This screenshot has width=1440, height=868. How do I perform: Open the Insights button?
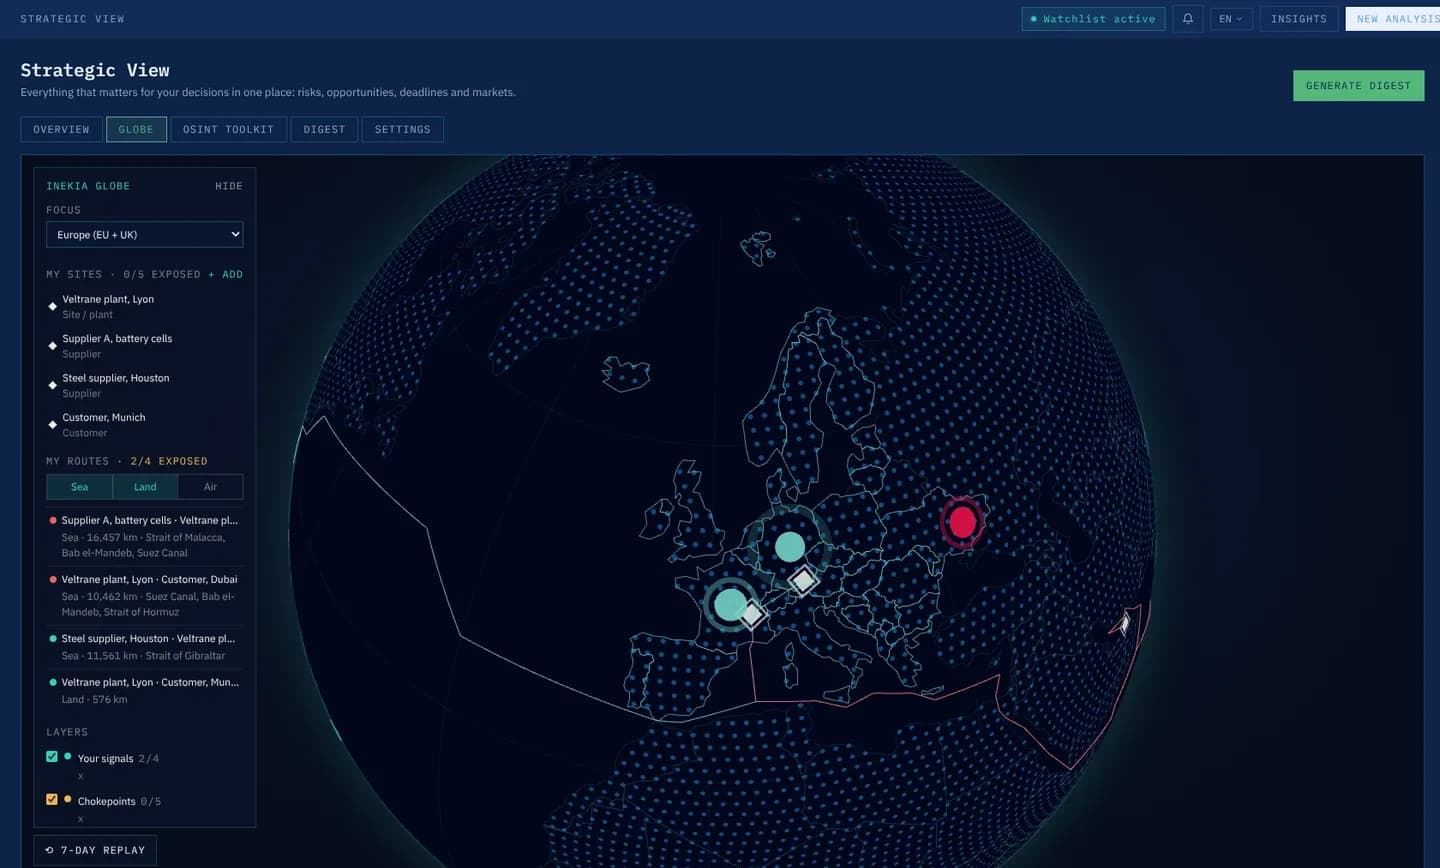pos(1298,19)
